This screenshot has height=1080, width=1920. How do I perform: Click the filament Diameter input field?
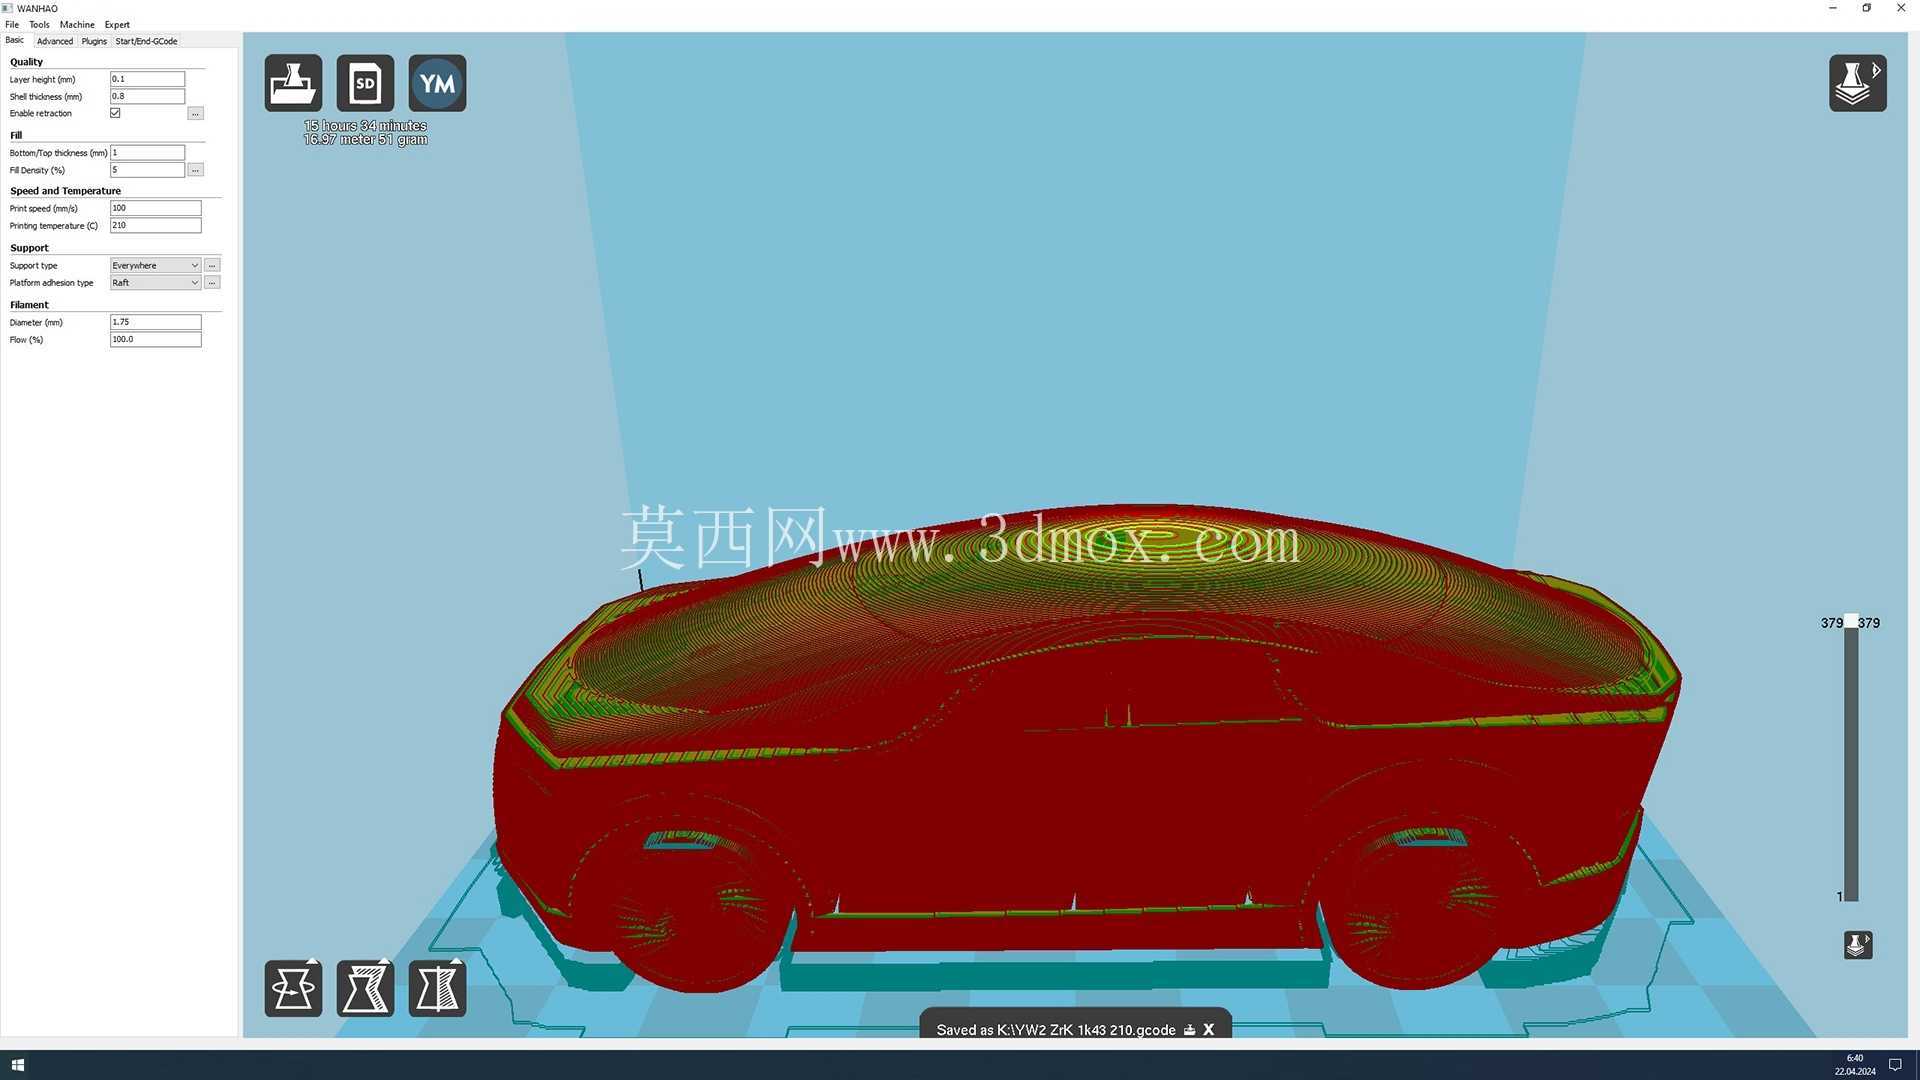(x=155, y=322)
